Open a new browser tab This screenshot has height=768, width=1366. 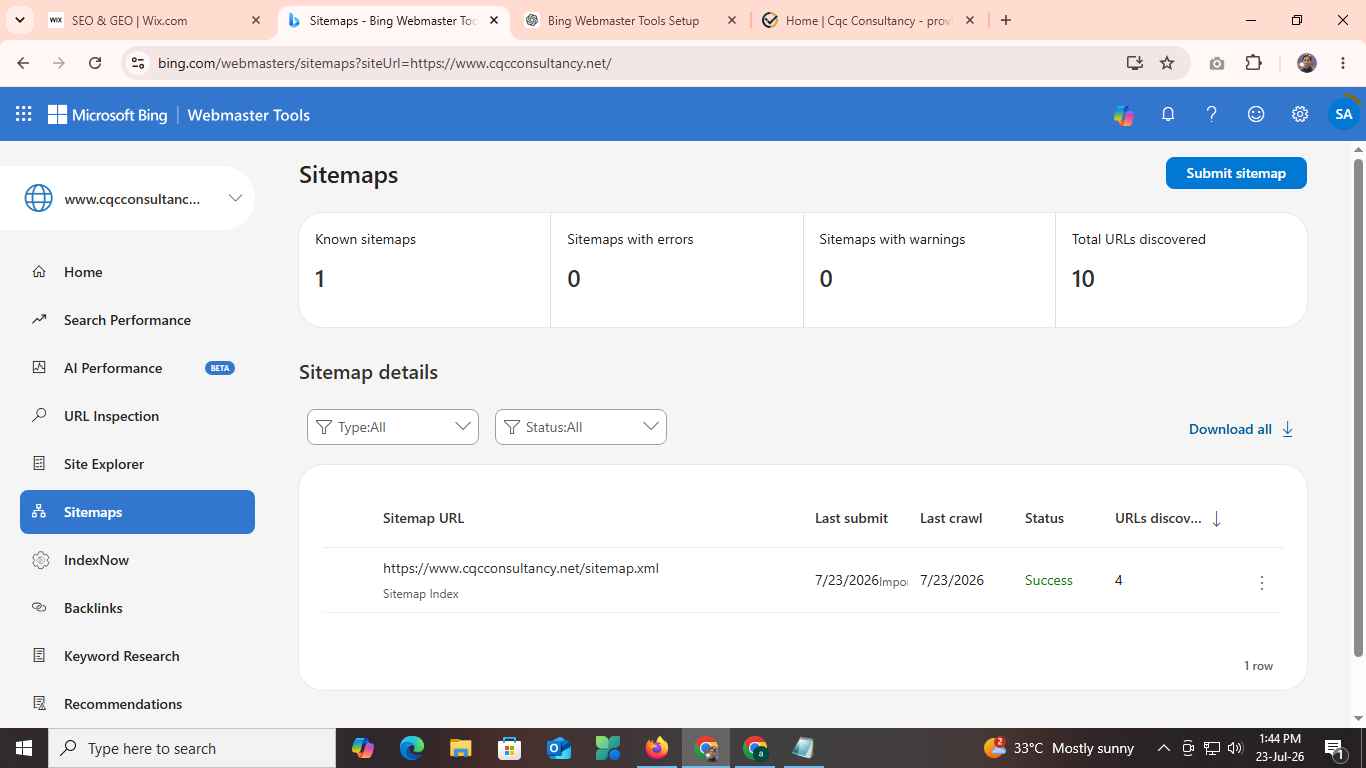tap(1006, 20)
